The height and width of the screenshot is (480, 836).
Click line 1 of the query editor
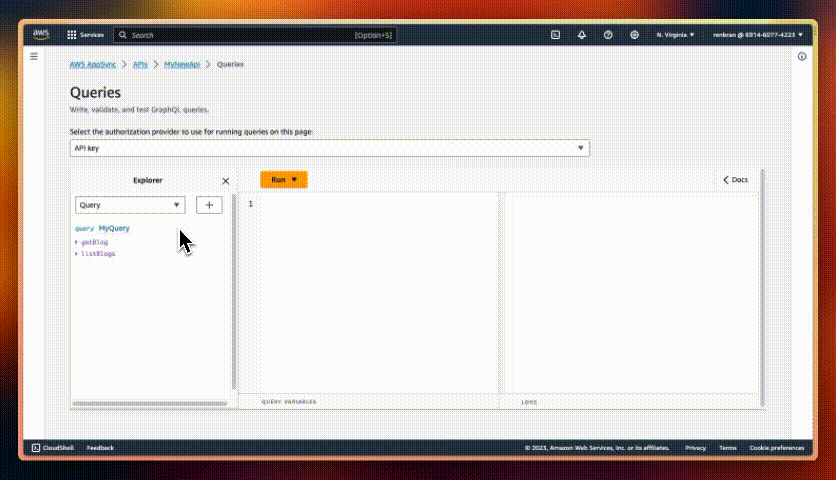(x=379, y=204)
